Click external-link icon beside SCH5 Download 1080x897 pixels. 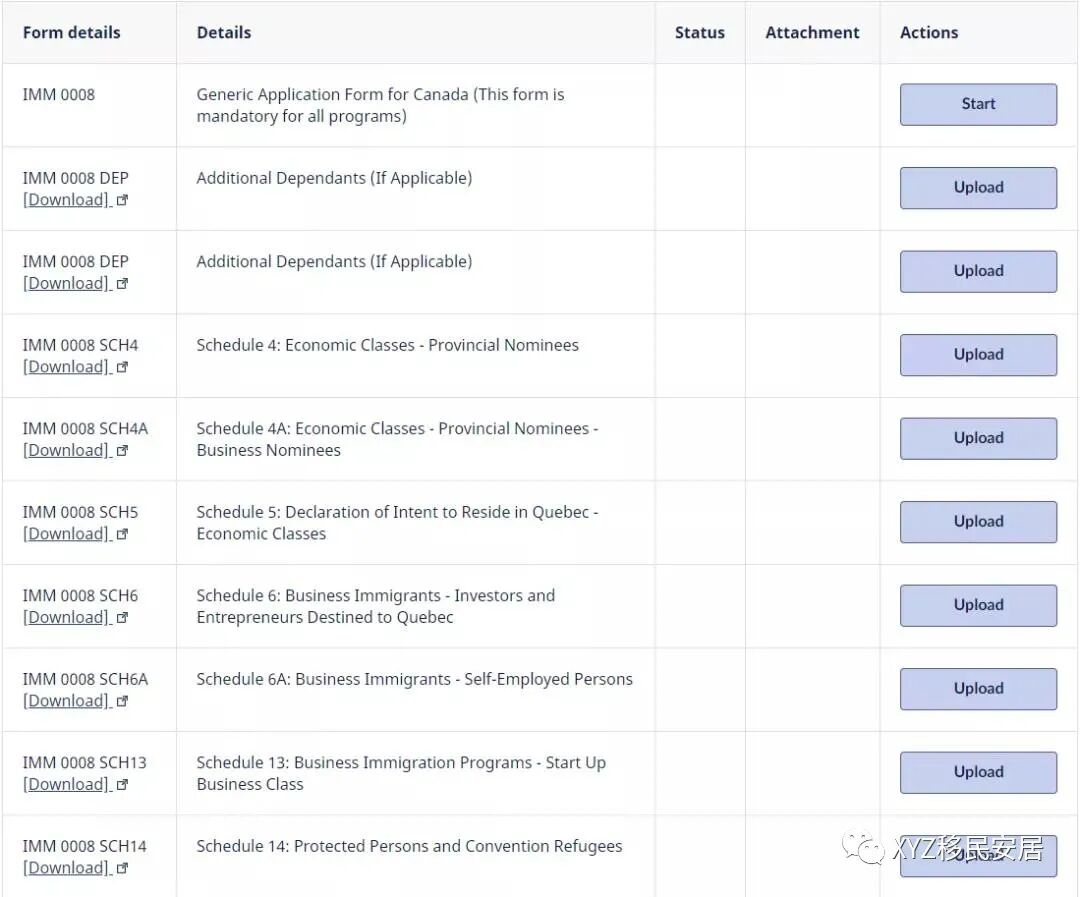123,535
